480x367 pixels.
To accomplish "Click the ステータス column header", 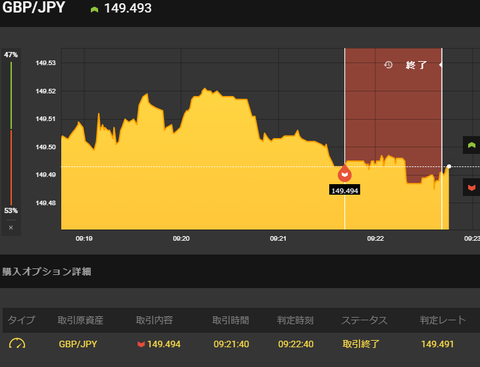I will [364, 320].
